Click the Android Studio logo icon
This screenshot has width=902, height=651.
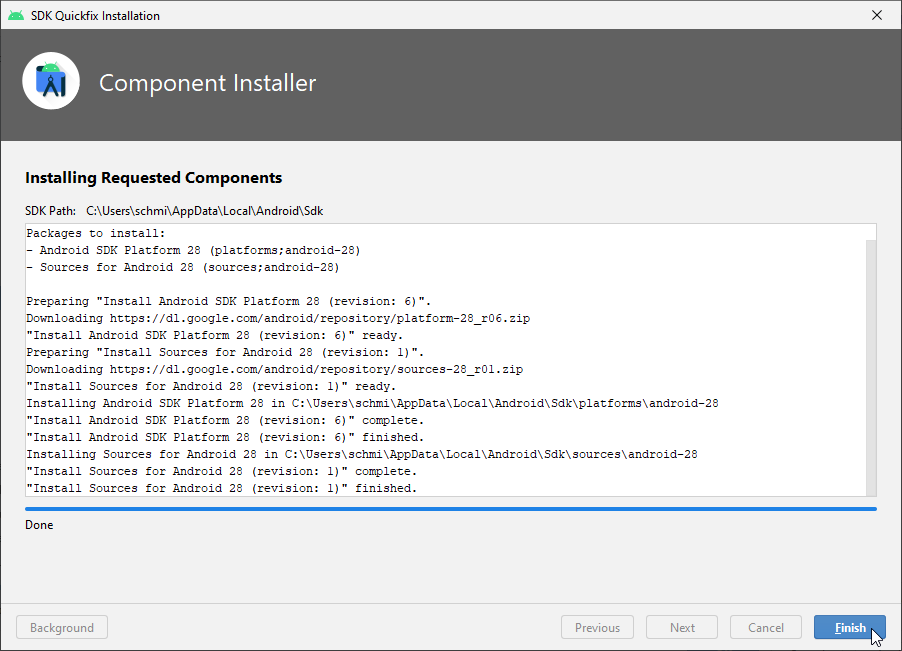pyautogui.click(x=51, y=82)
